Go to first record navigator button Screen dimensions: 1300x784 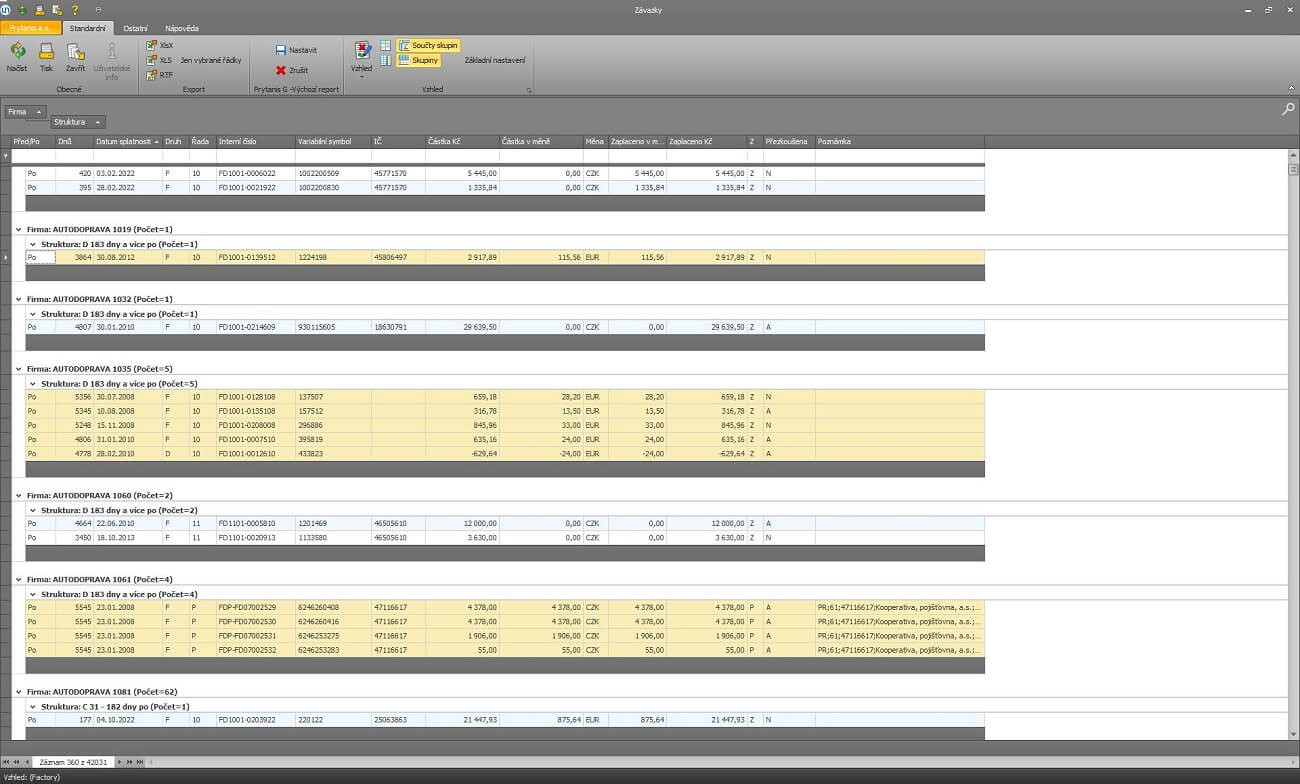[5, 762]
